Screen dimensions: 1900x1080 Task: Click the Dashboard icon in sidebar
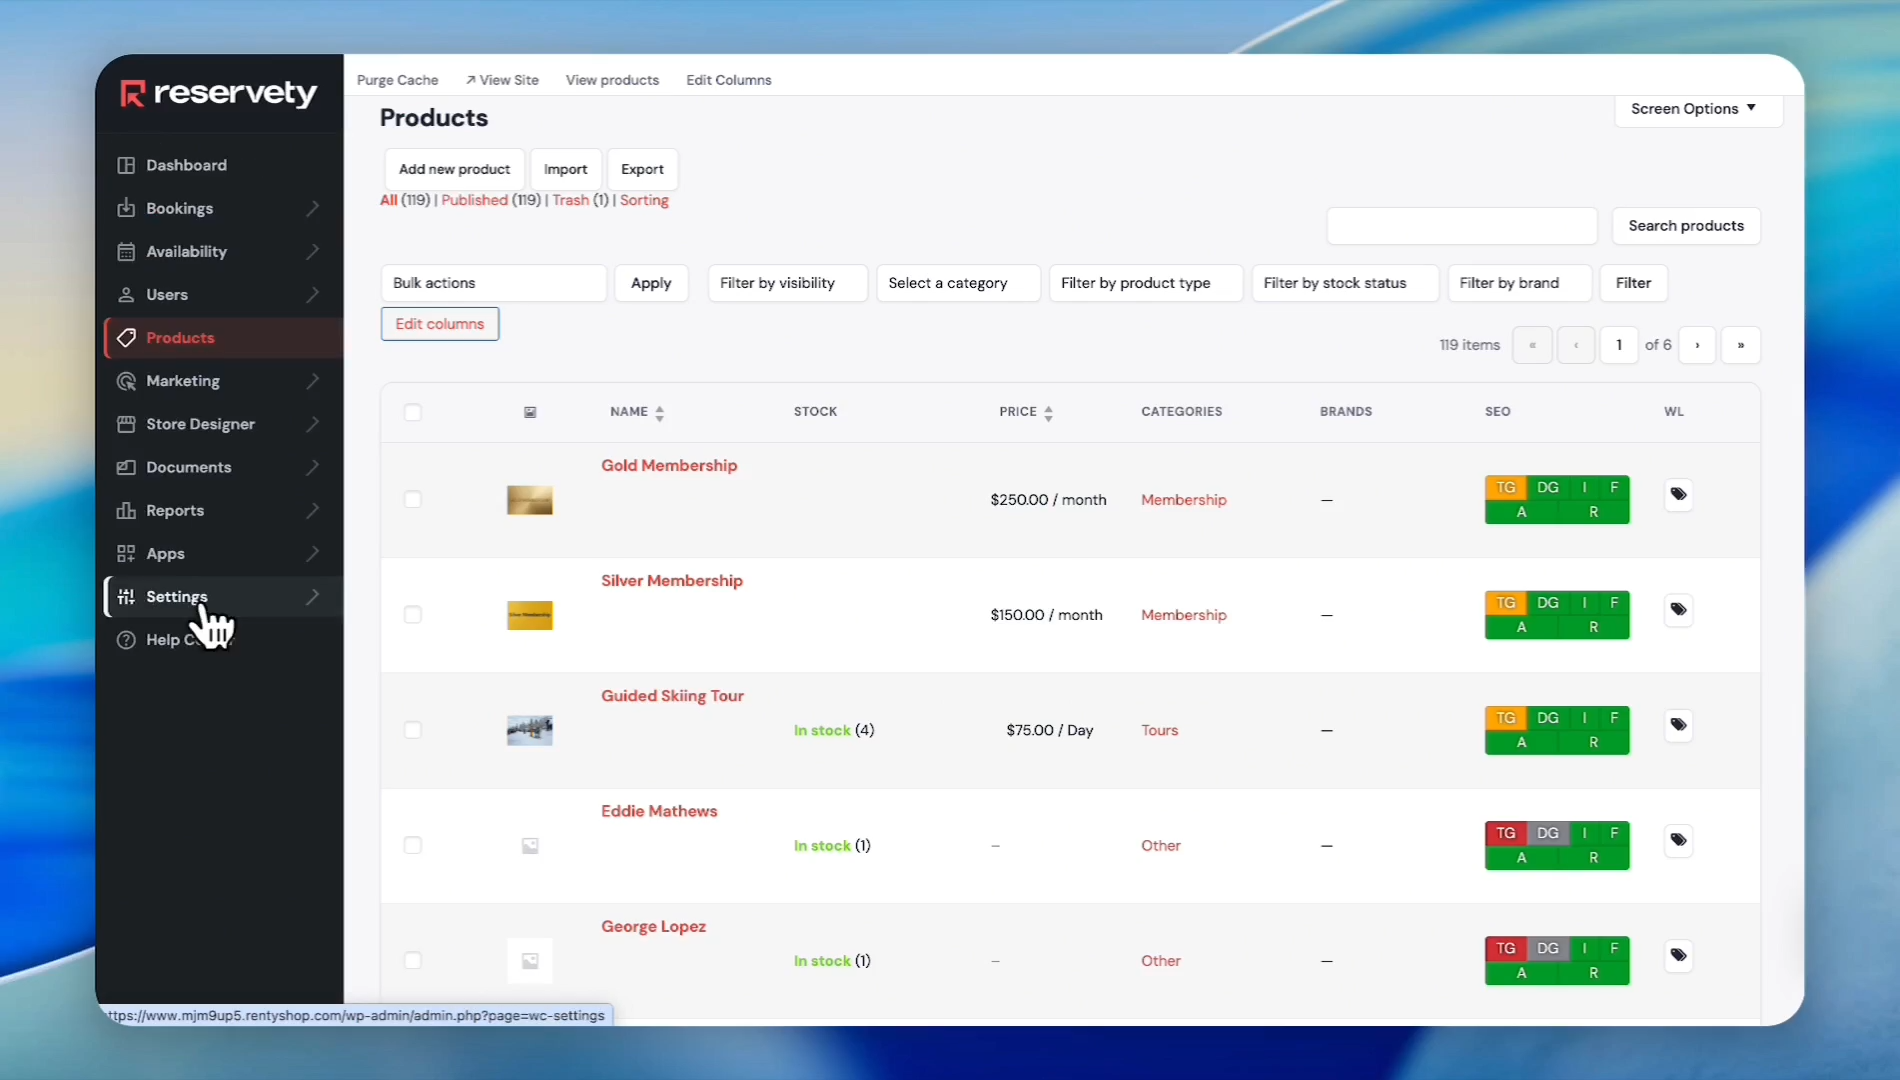pyautogui.click(x=126, y=165)
